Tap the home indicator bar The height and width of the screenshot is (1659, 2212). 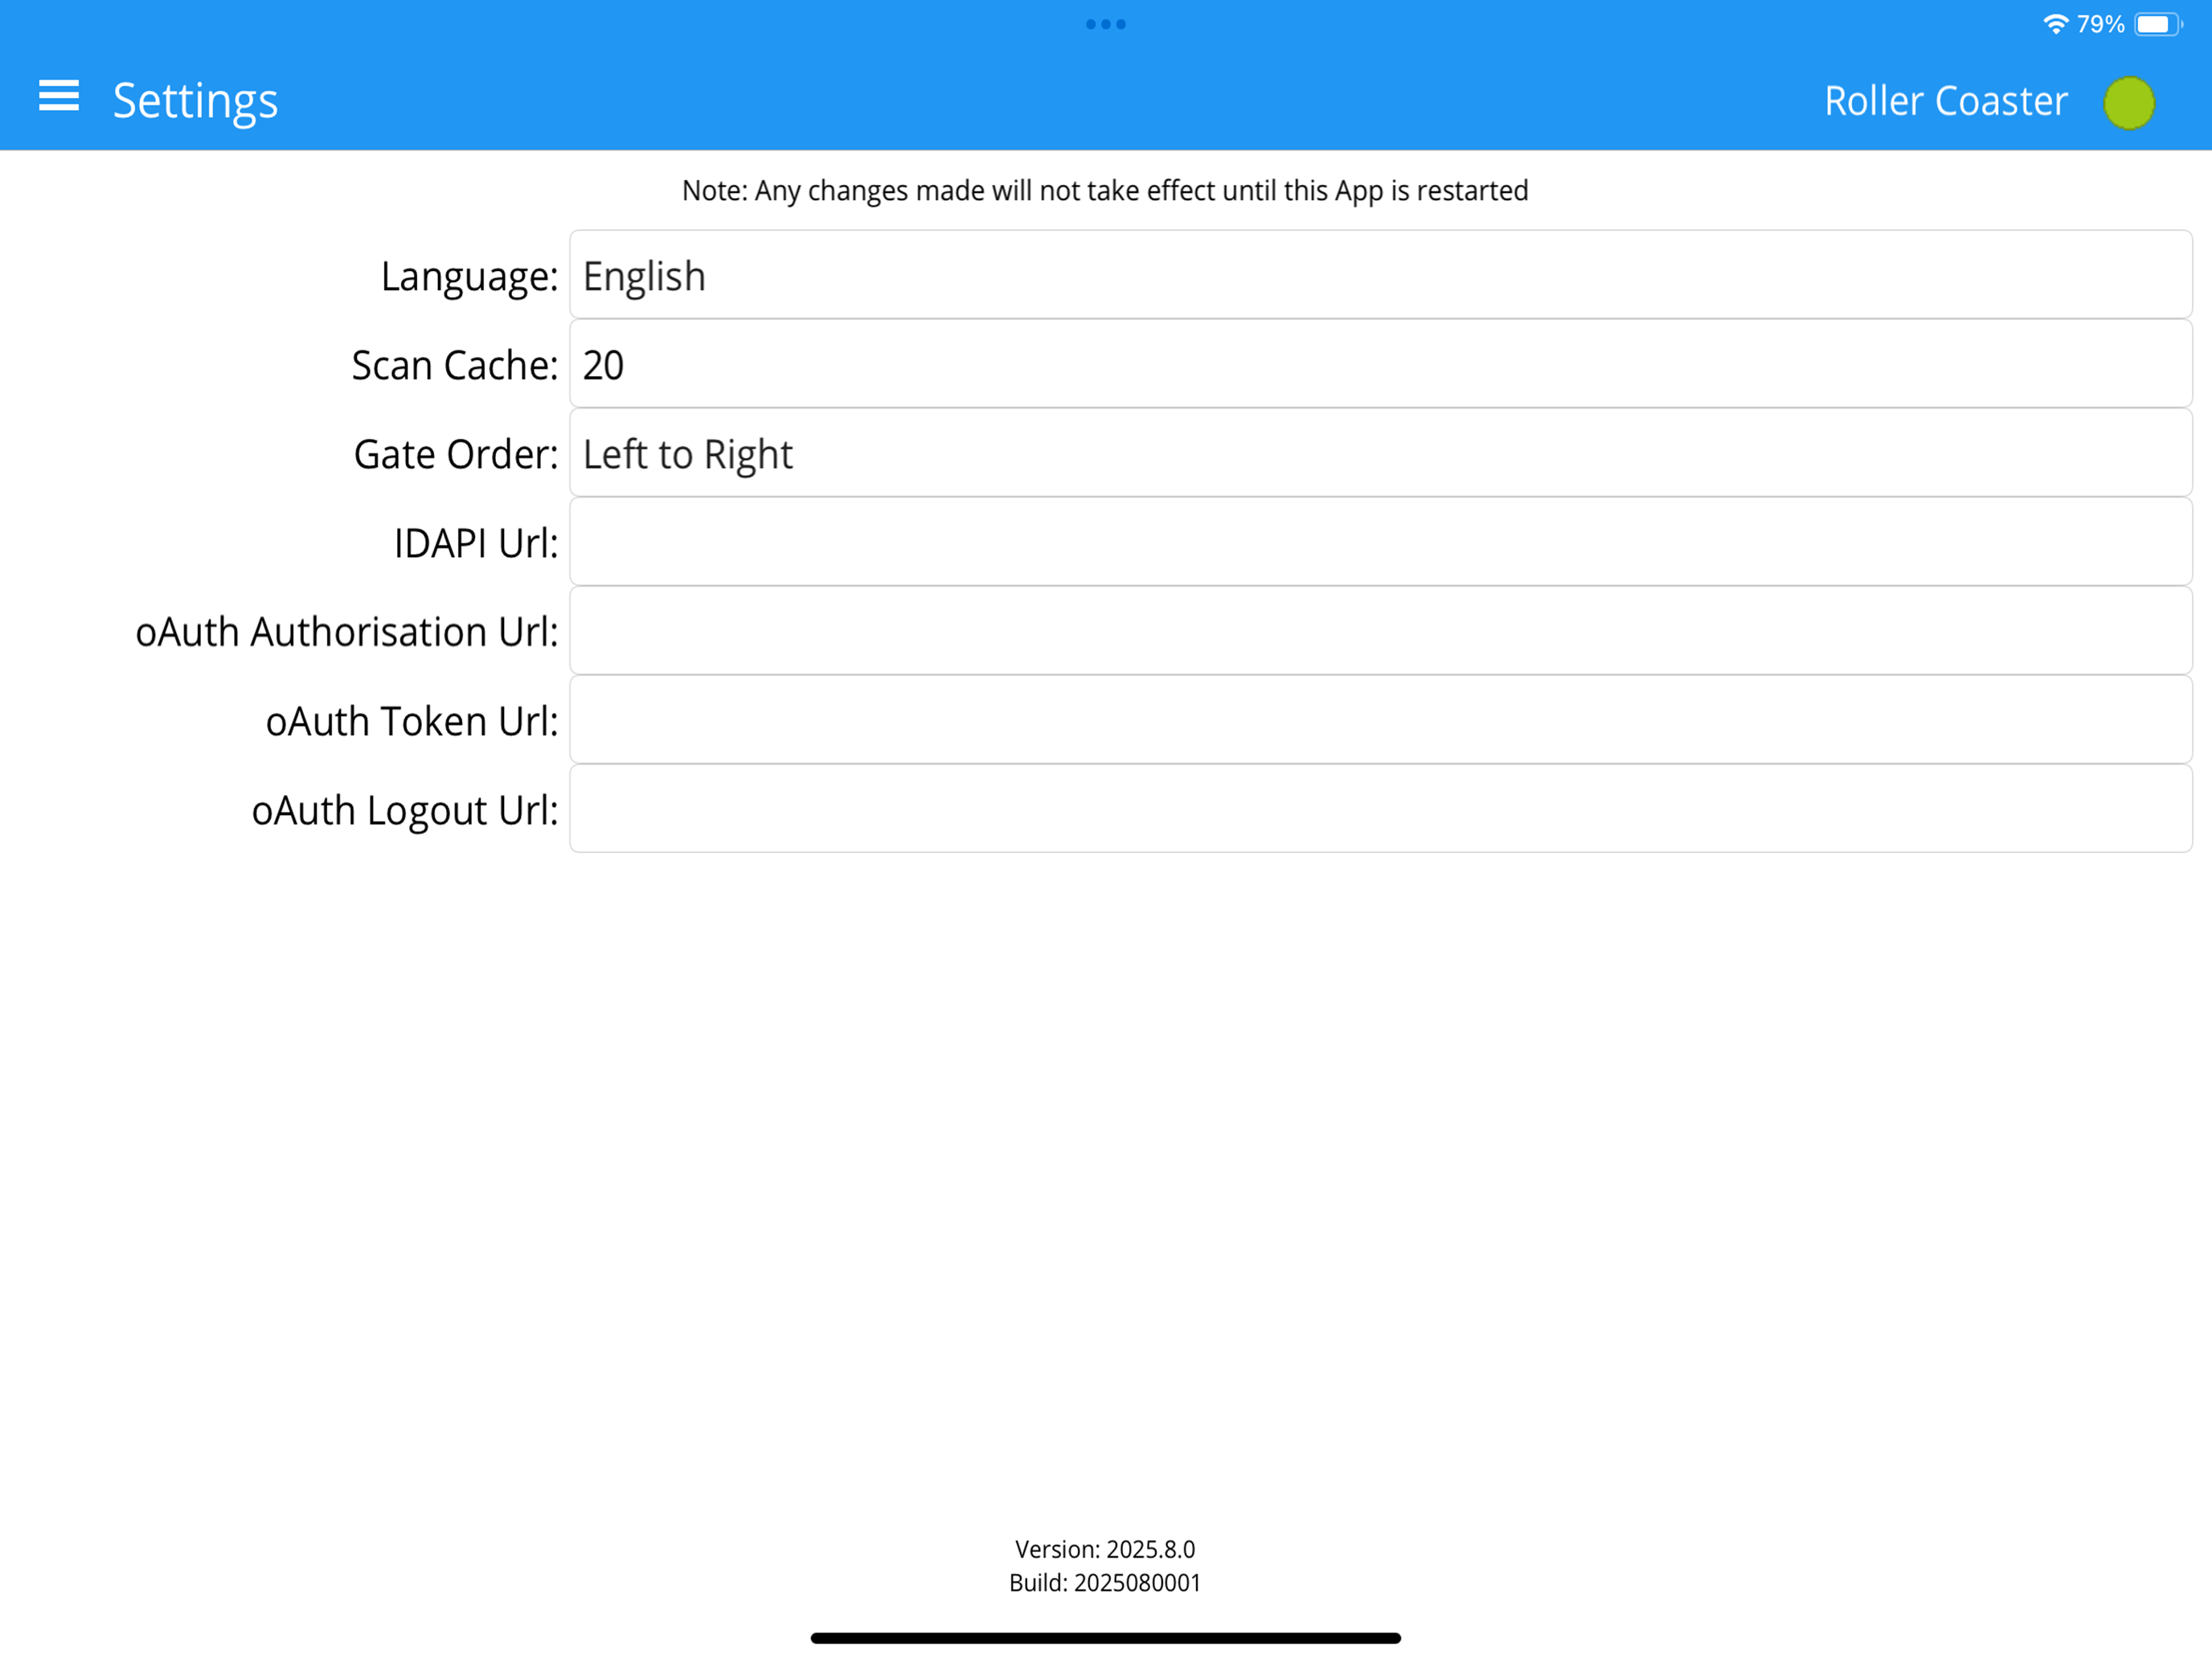pos(1106,1638)
